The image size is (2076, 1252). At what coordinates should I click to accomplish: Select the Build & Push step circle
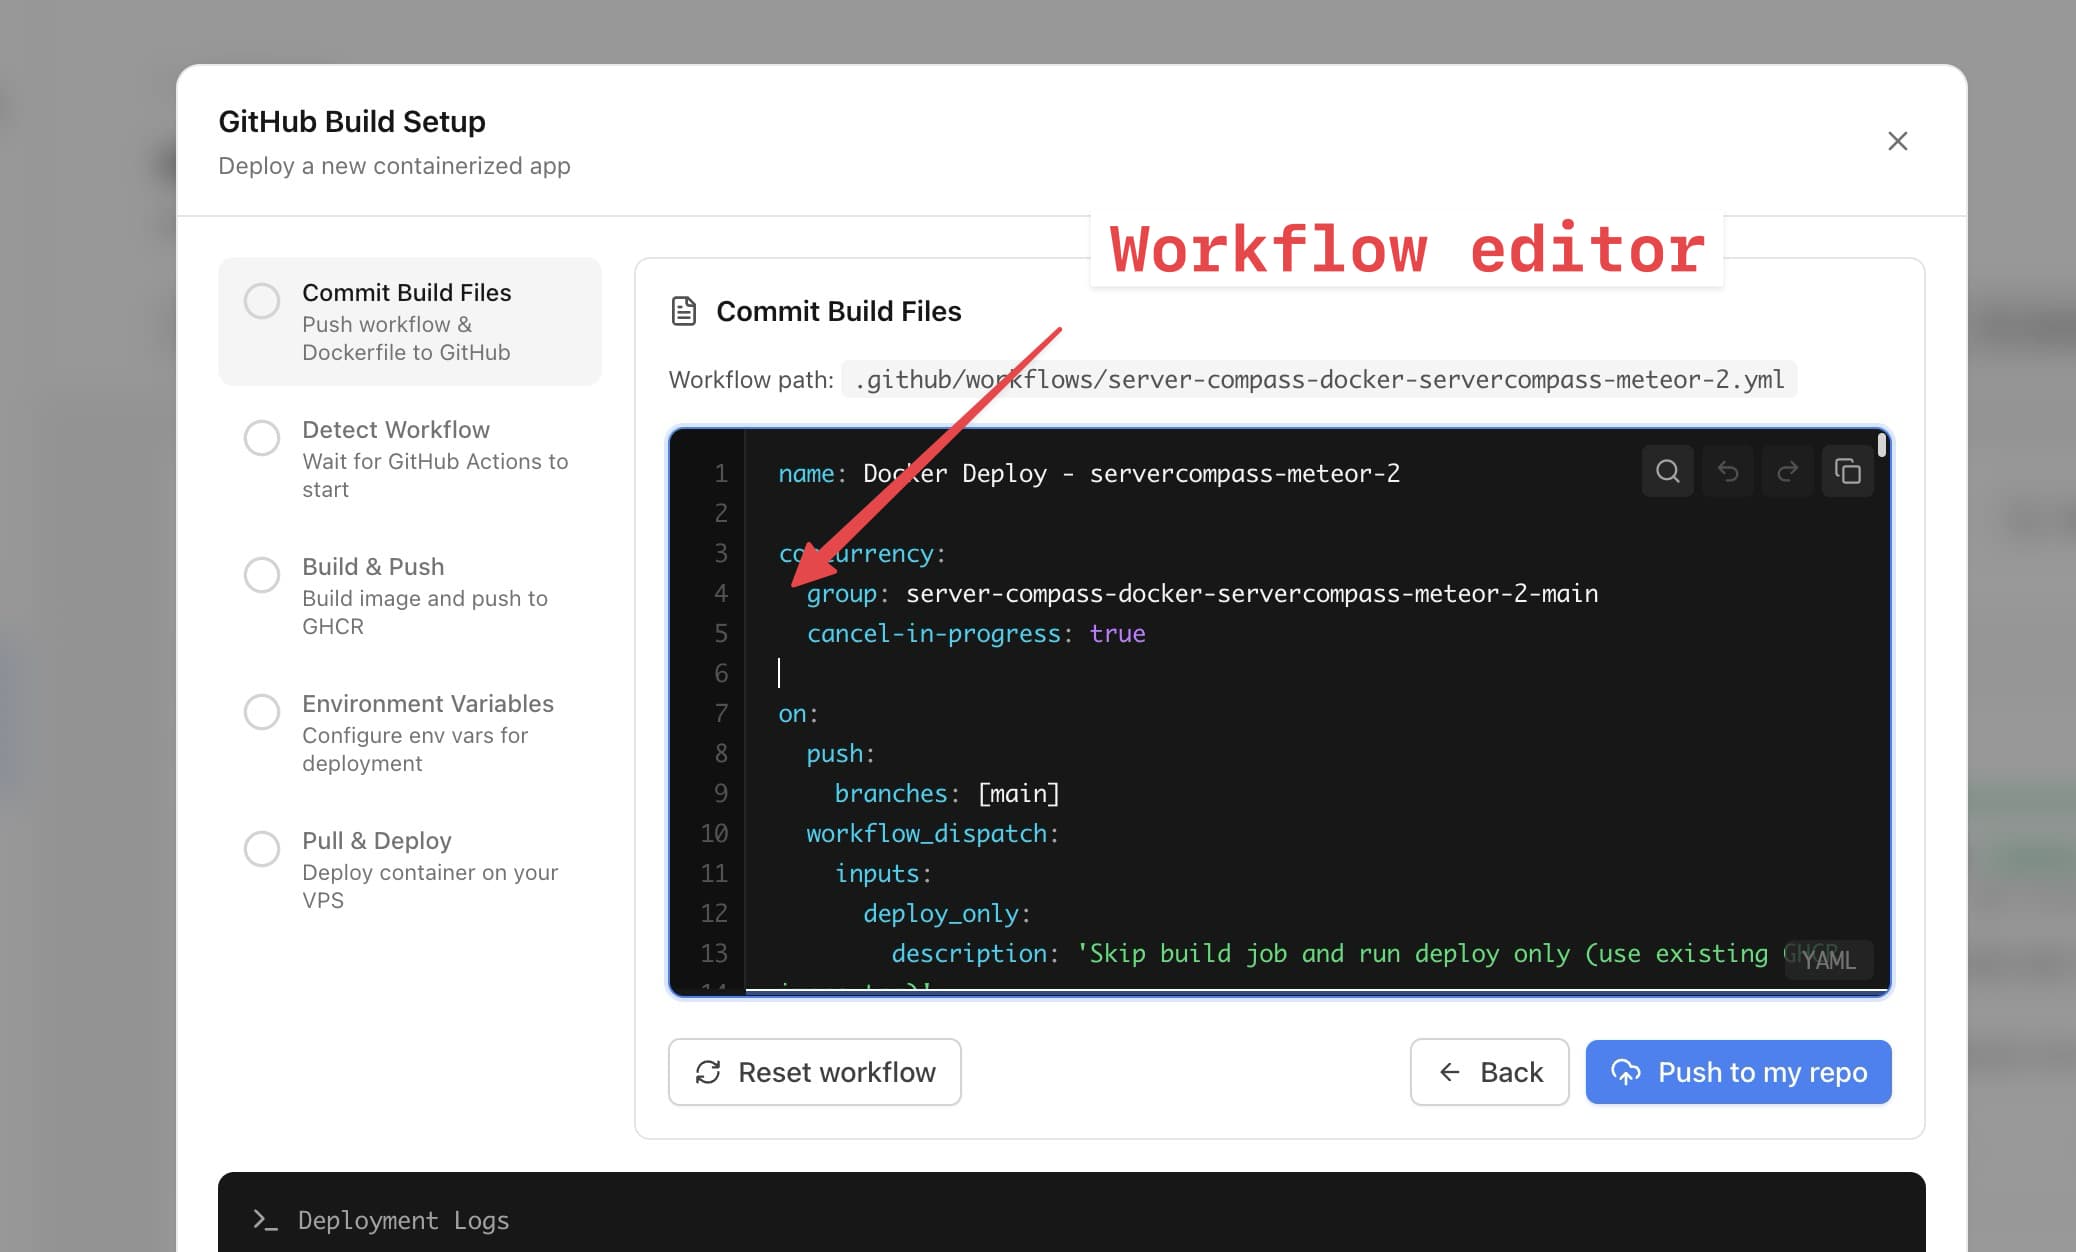tap(262, 574)
